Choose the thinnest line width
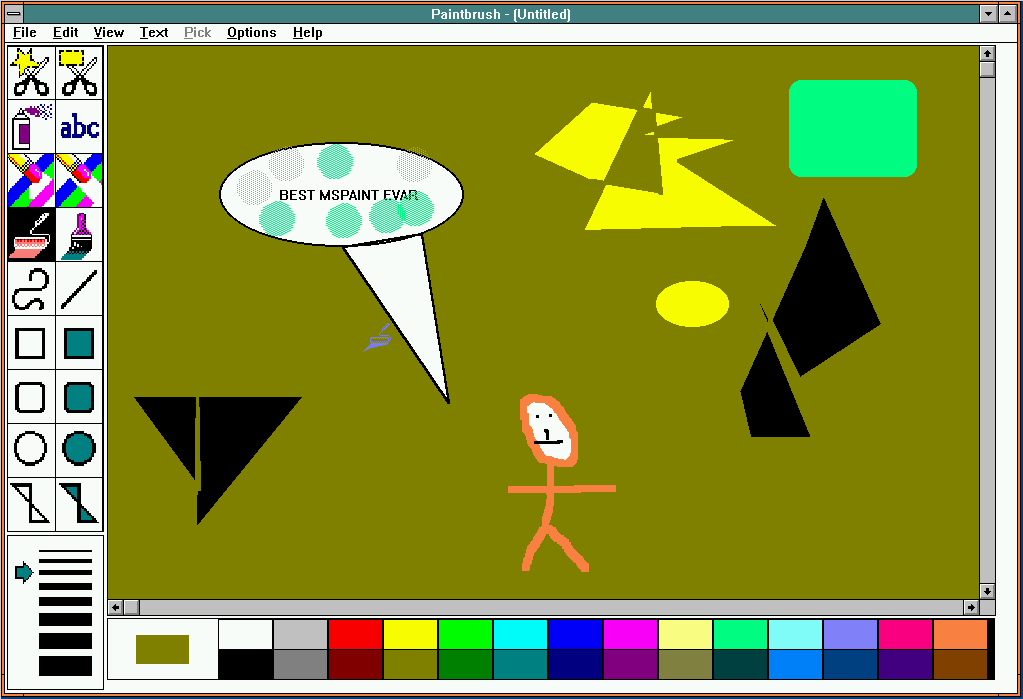Viewport: 1023px width, 699px height. point(65,551)
